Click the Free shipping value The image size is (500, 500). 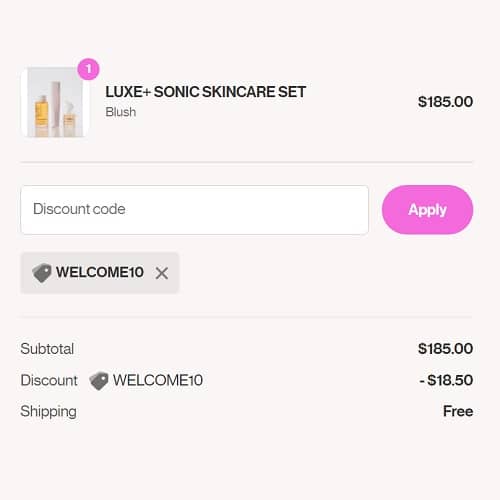pos(458,411)
